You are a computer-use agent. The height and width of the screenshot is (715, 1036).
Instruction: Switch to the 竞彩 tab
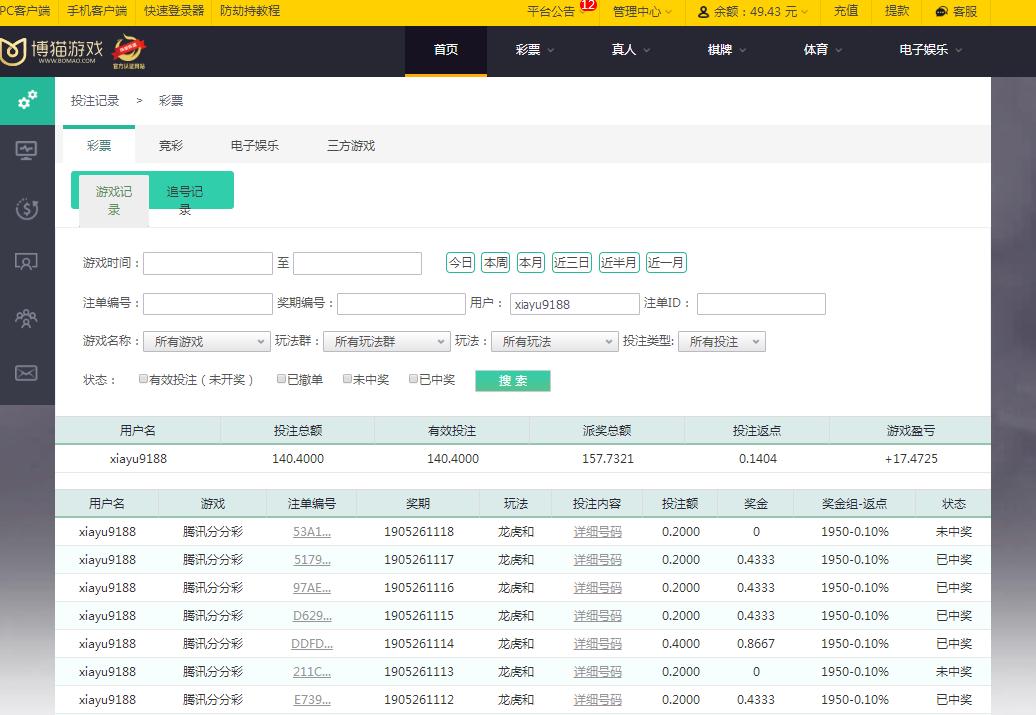click(x=170, y=145)
